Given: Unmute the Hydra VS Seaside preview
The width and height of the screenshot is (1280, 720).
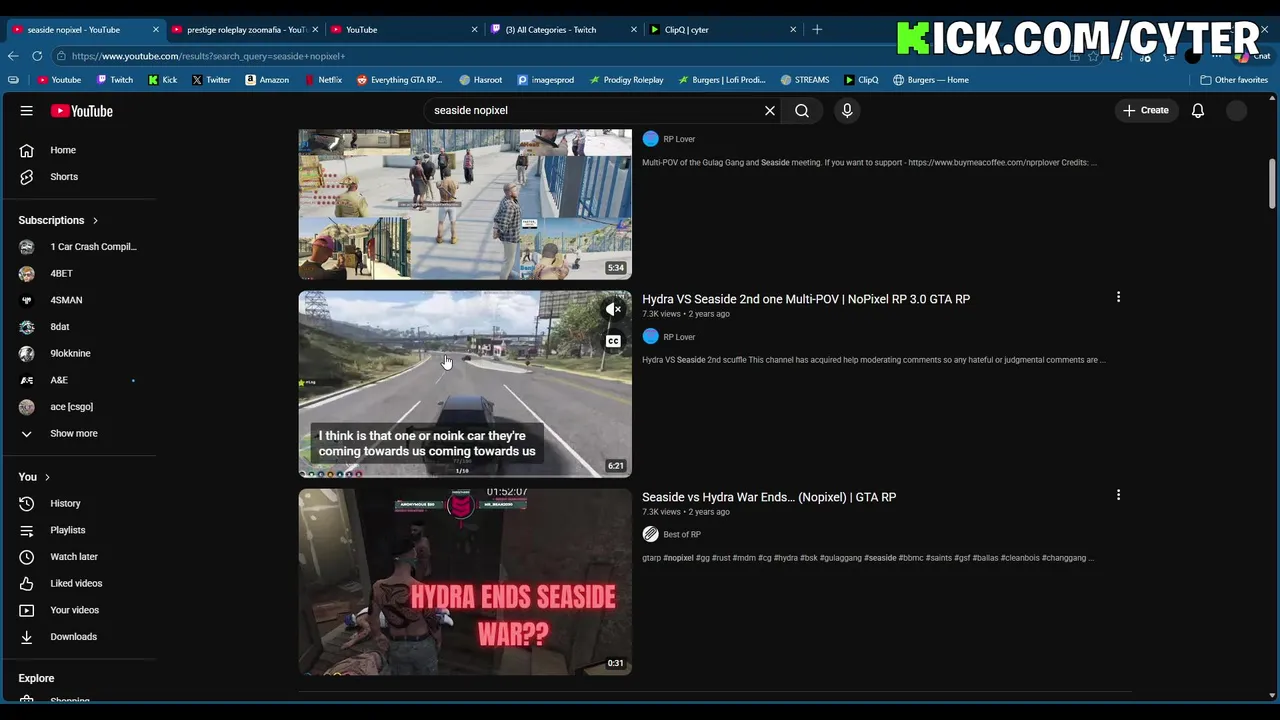Looking at the screenshot, I should [613, 310].
